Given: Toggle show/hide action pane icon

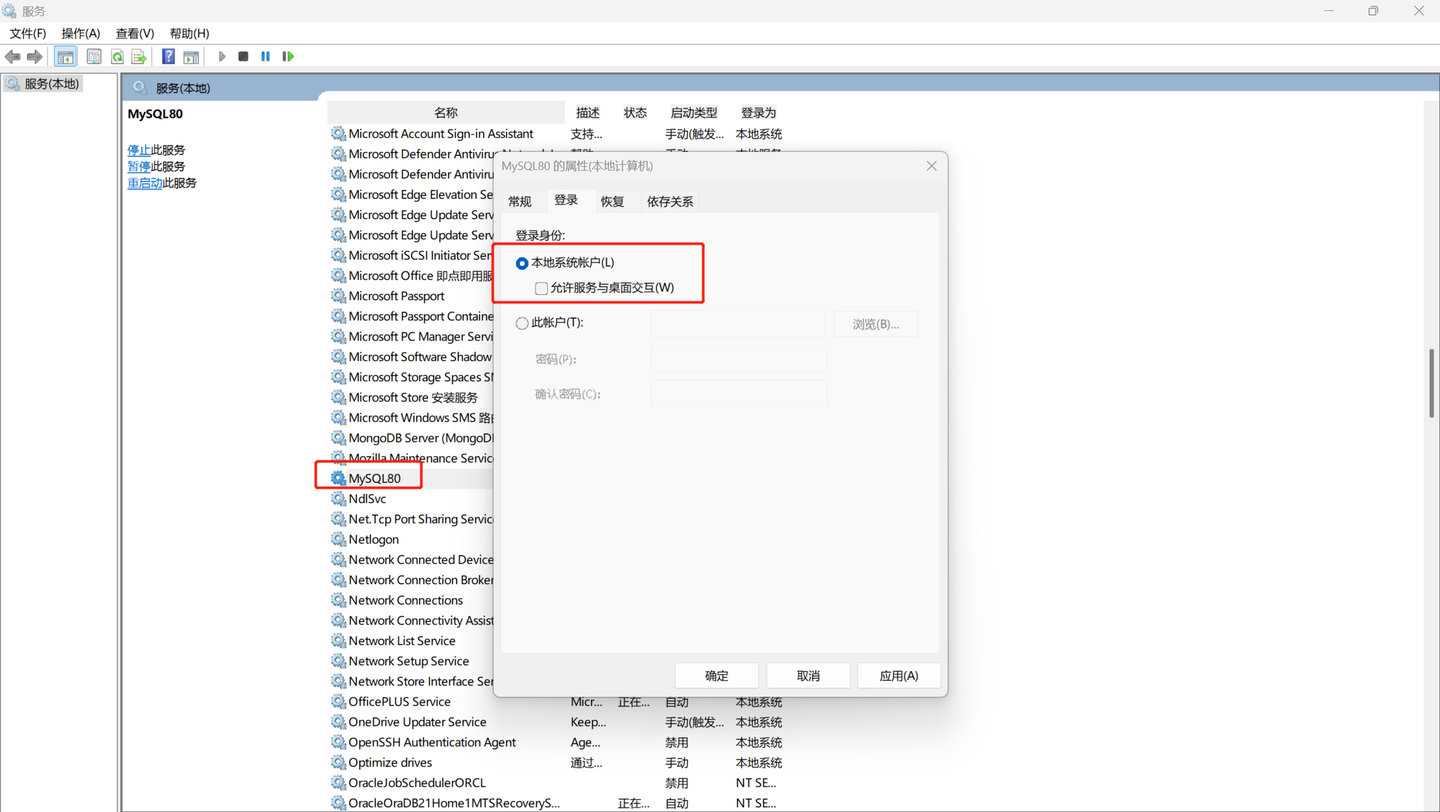Looking at the screenshot, I should point(191,57).
